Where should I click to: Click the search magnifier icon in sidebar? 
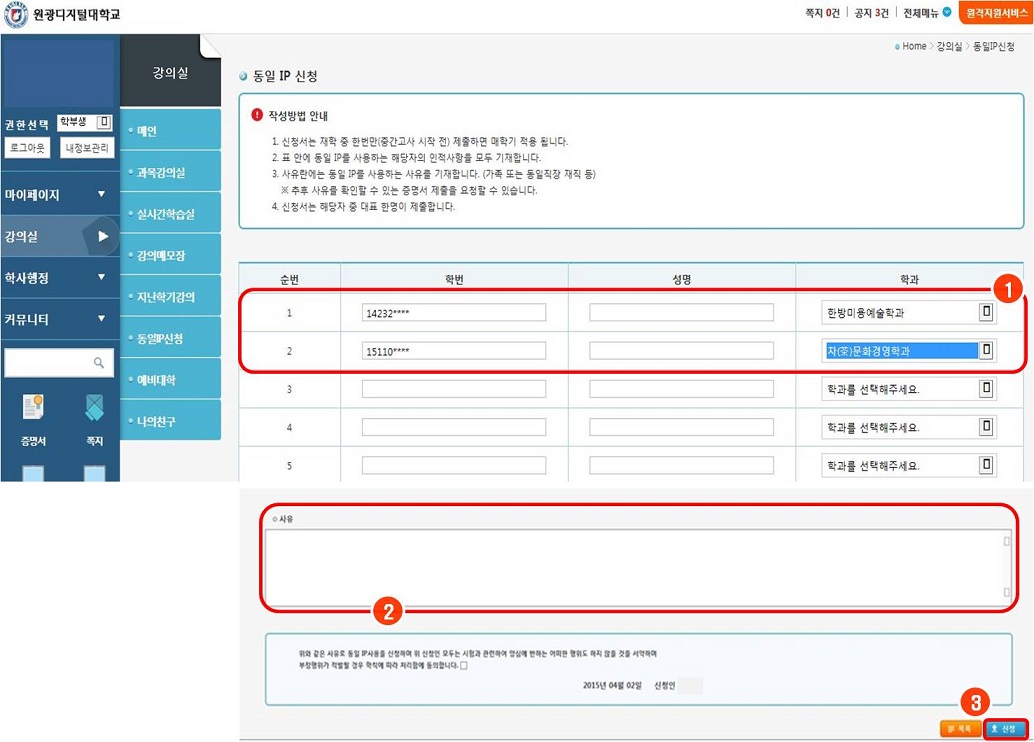(x=98, y=363)
